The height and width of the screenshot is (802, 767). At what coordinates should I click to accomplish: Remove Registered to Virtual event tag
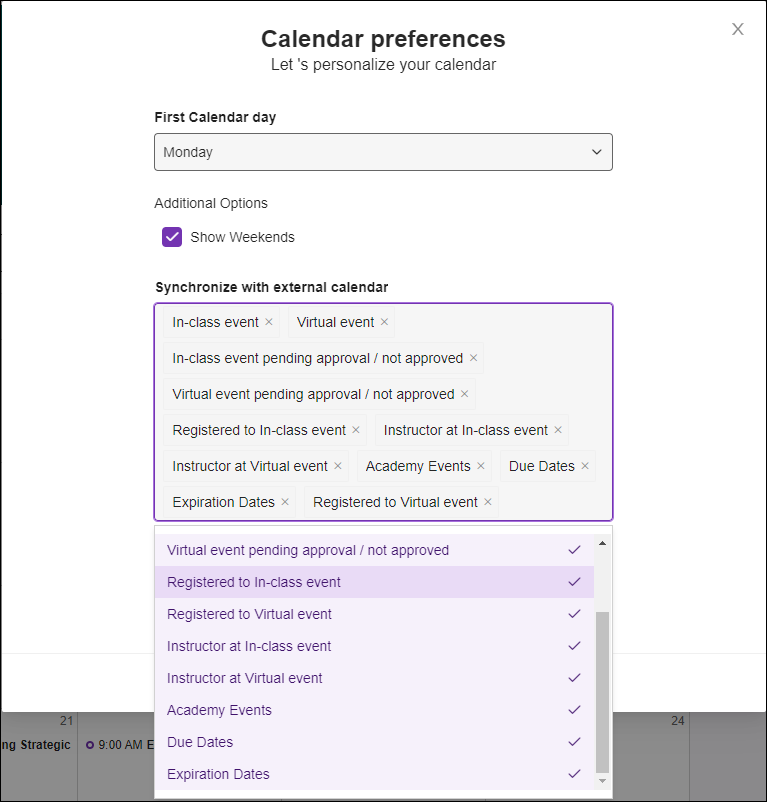pyautogui.click(x=488, y=502)
